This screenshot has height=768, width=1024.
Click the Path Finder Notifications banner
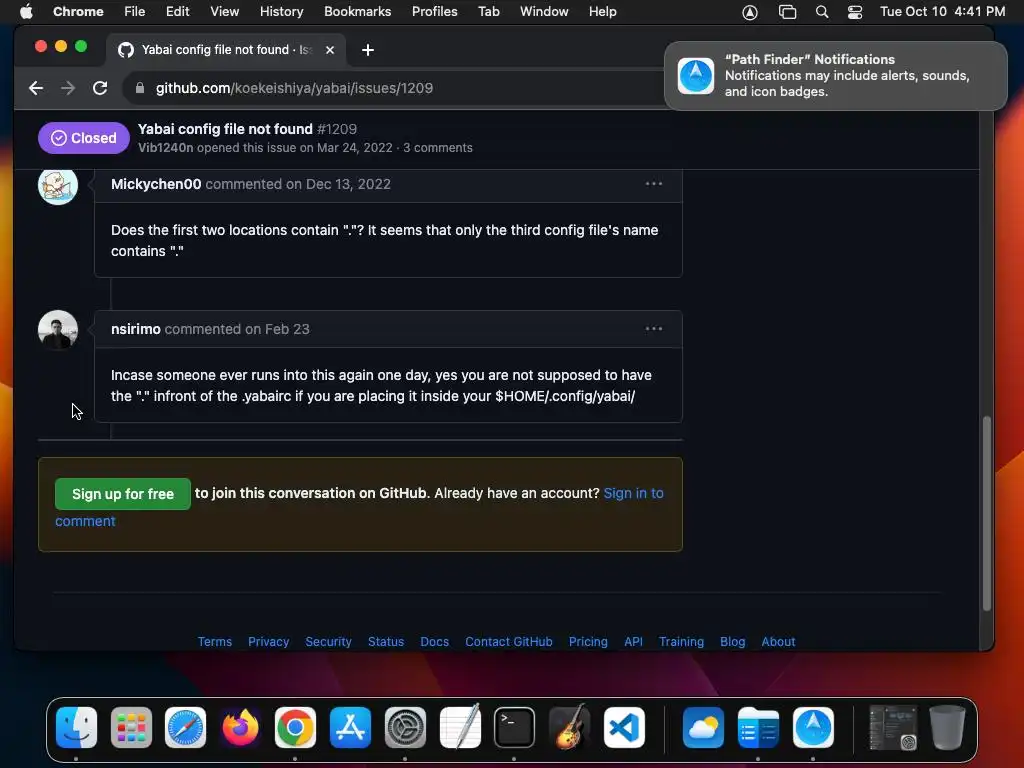pos(836,76)
